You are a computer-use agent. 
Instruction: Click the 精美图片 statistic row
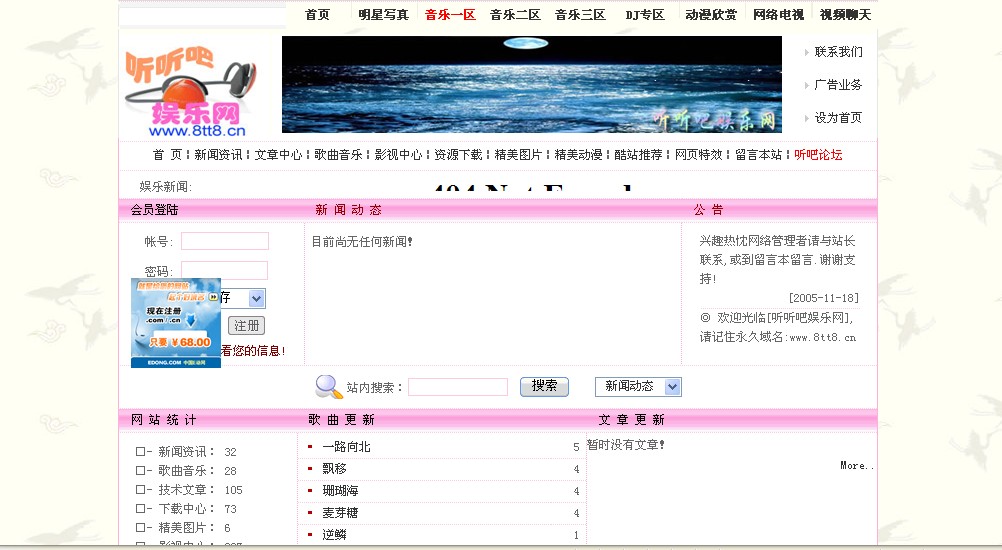pos(183,528)
